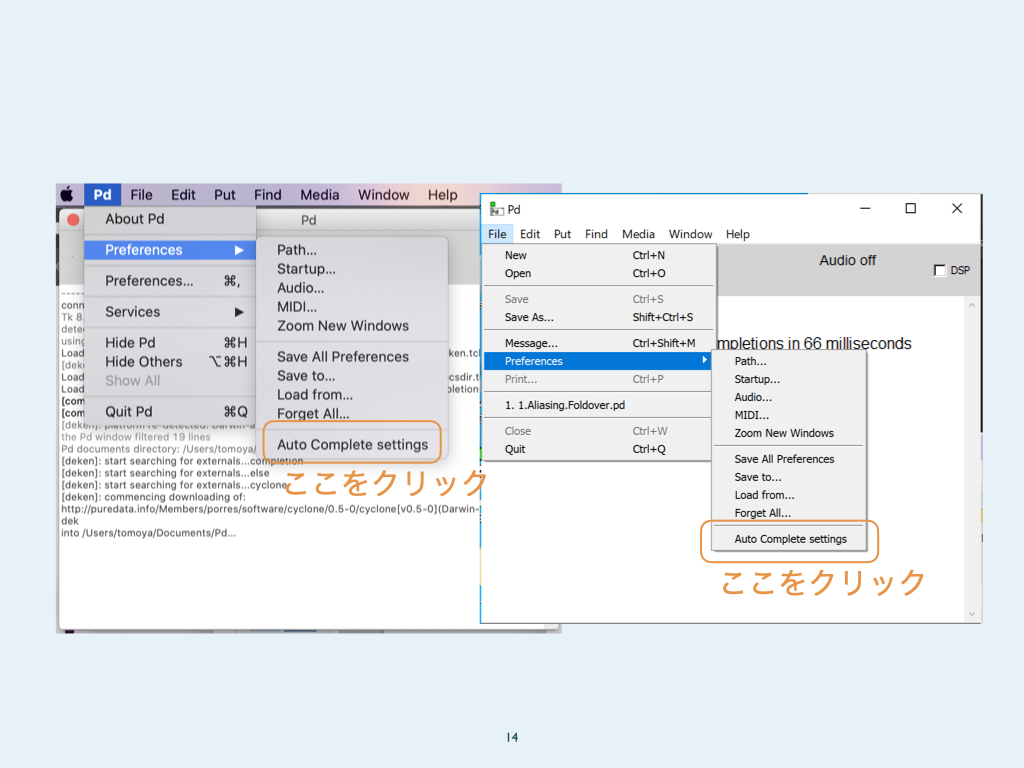Open the Media menu in the macOS menu bar
The width and height of the screenshot is (1024, 768).
320,195
